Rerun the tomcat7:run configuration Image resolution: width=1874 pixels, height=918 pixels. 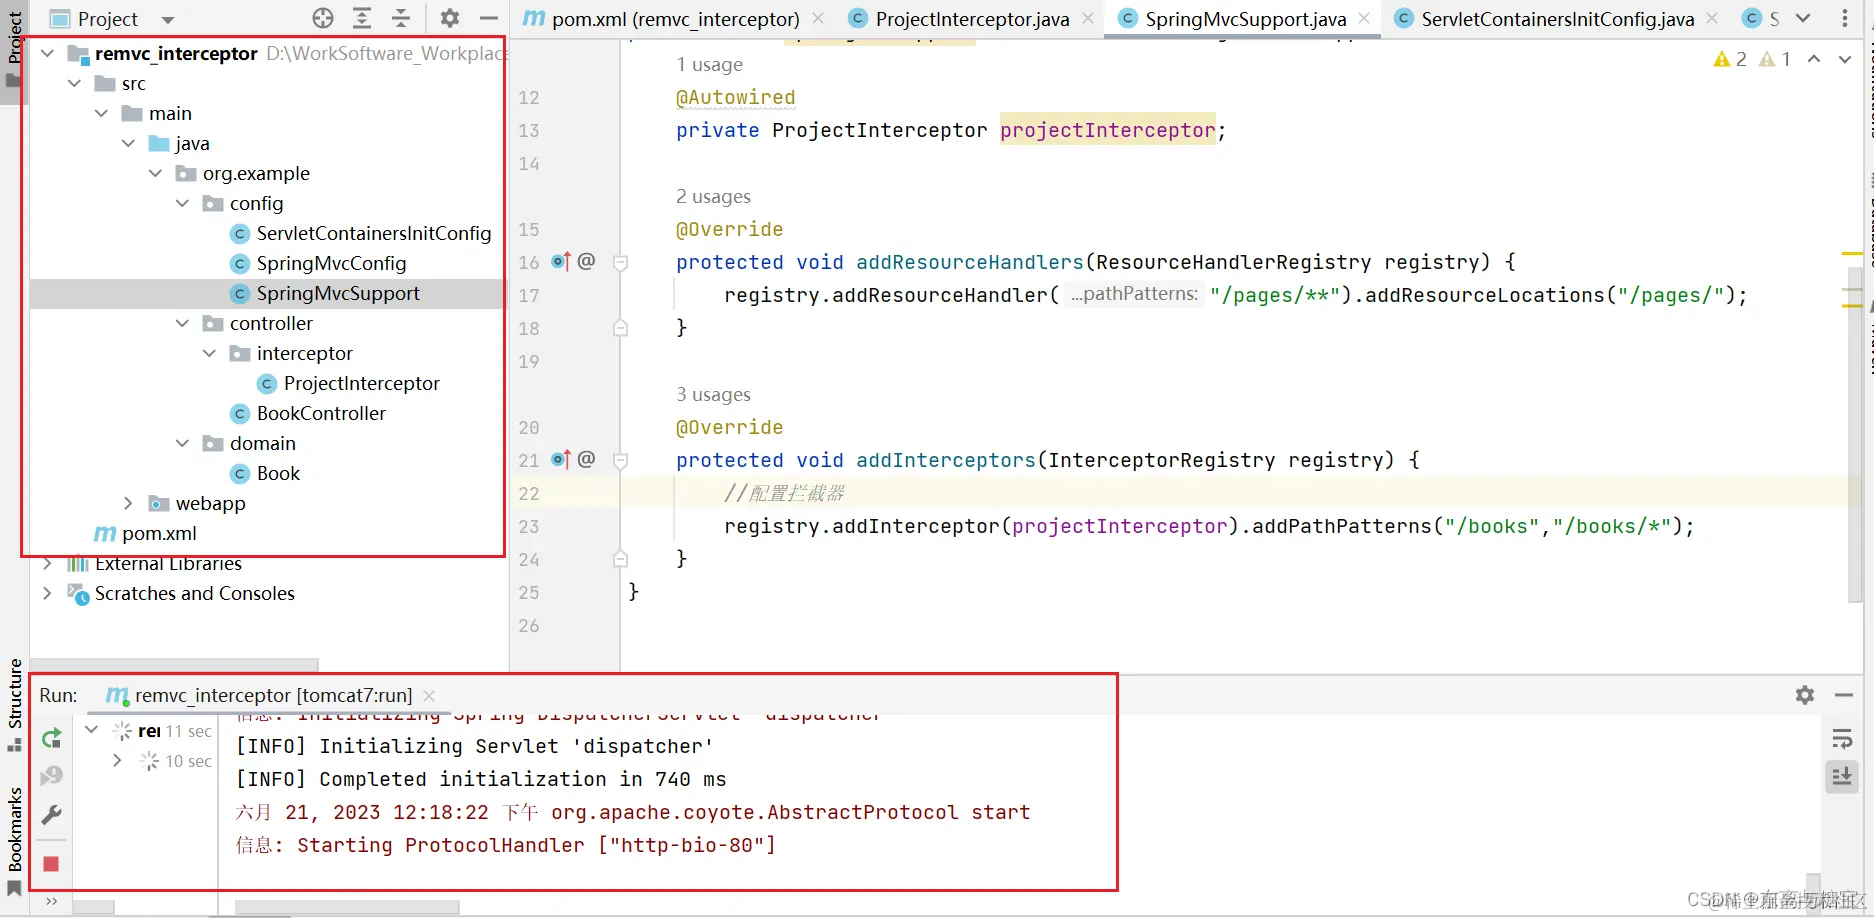coord(51,738)
